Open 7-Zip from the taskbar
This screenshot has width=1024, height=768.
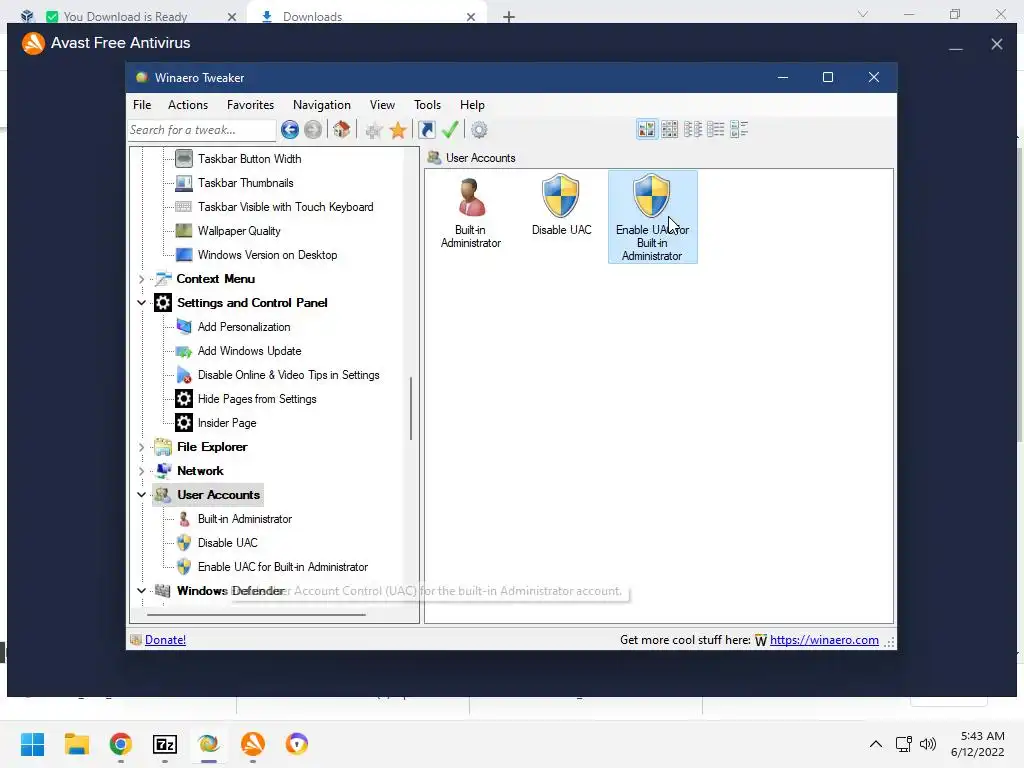pyautogui.click(x=165, y=744)
